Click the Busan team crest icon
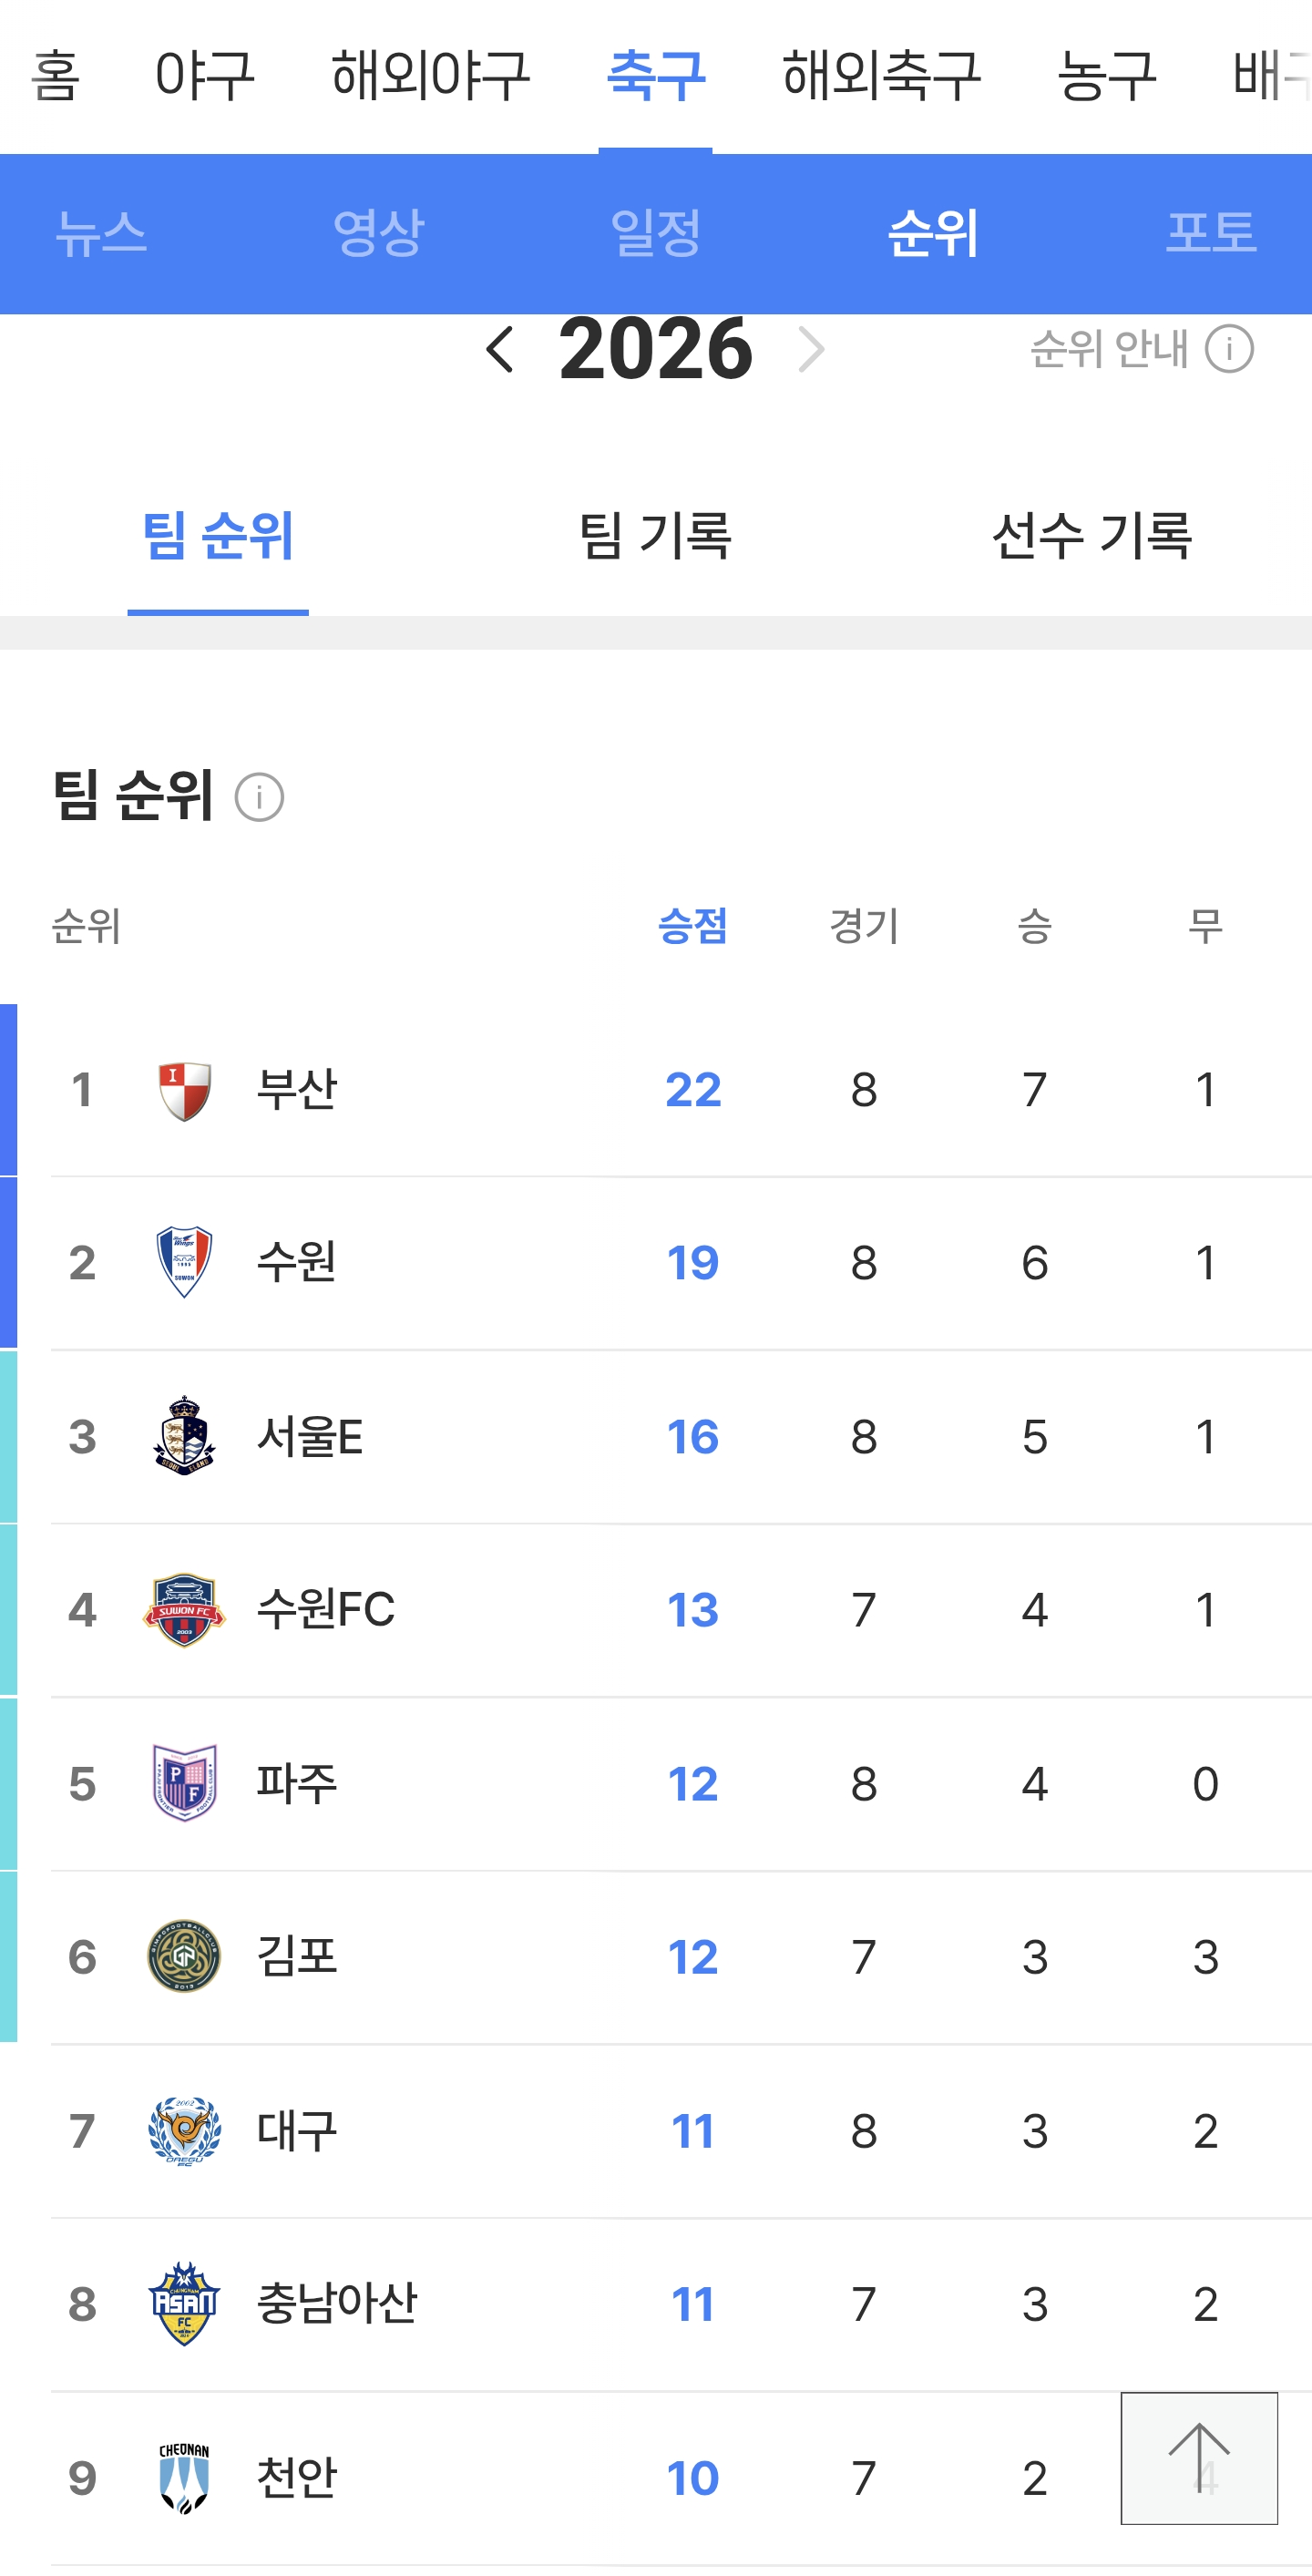1312x2576 pixels. [x=185, y=1090]
